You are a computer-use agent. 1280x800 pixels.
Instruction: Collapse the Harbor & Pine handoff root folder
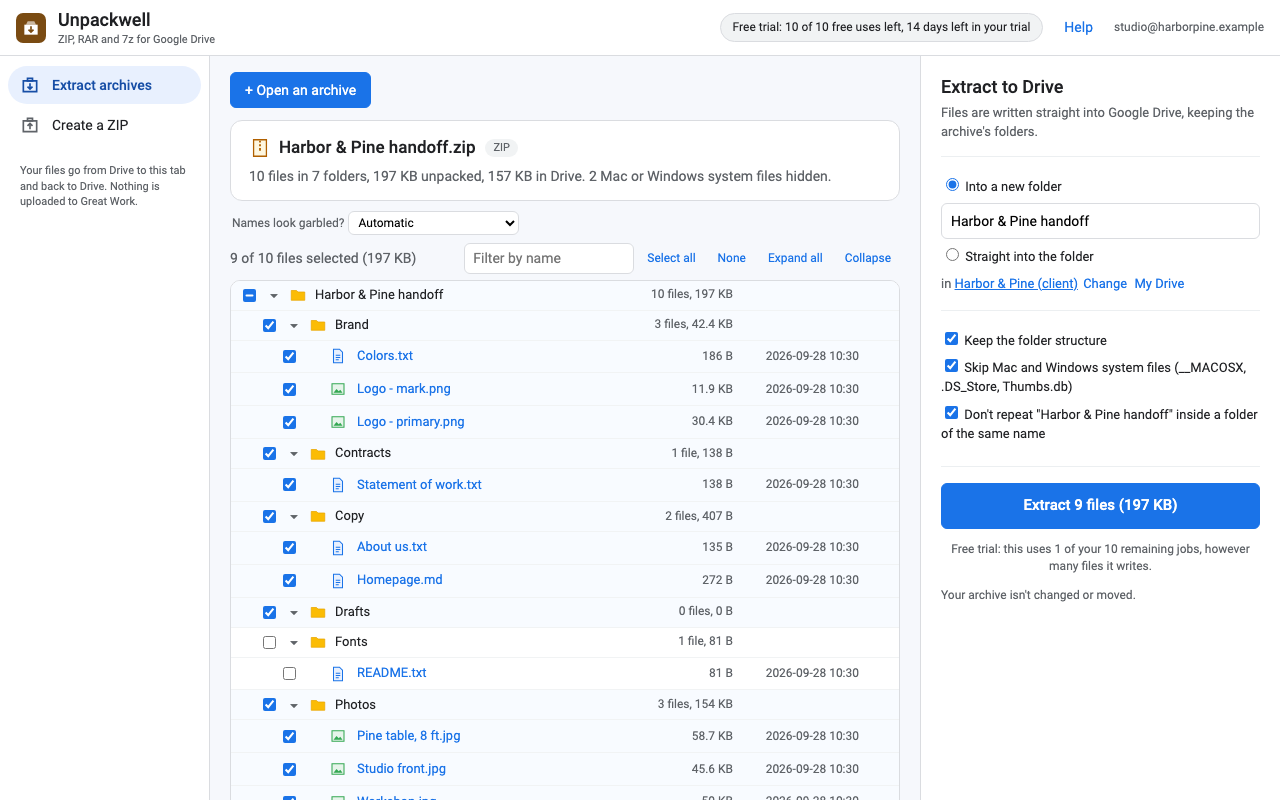(x=274, y=295)
